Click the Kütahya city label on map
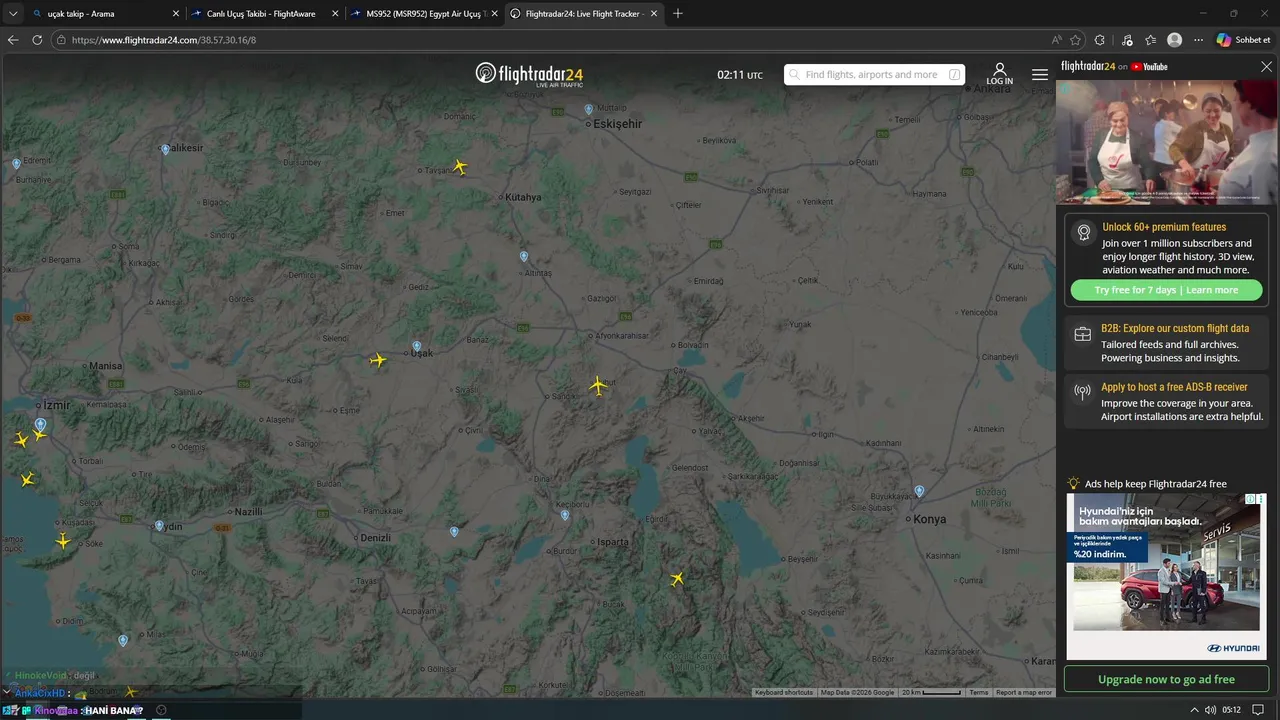 (x=523, y=197)
